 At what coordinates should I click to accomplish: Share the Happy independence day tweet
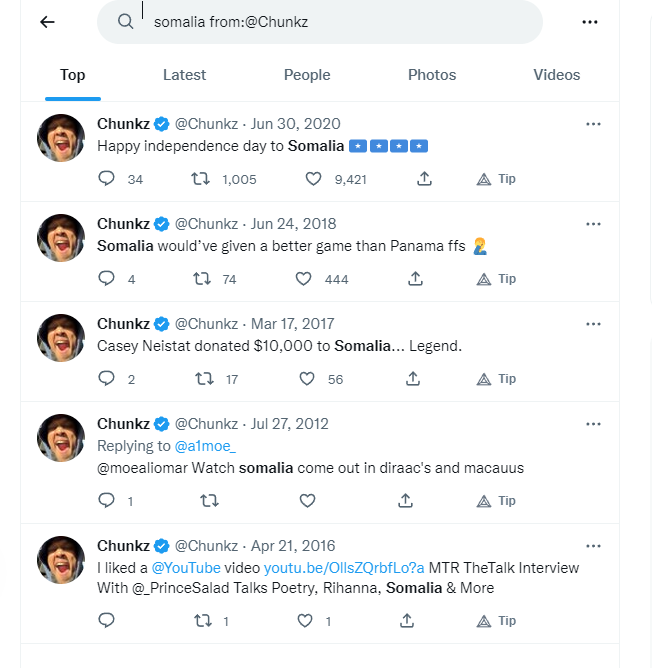tap(424, 179)
